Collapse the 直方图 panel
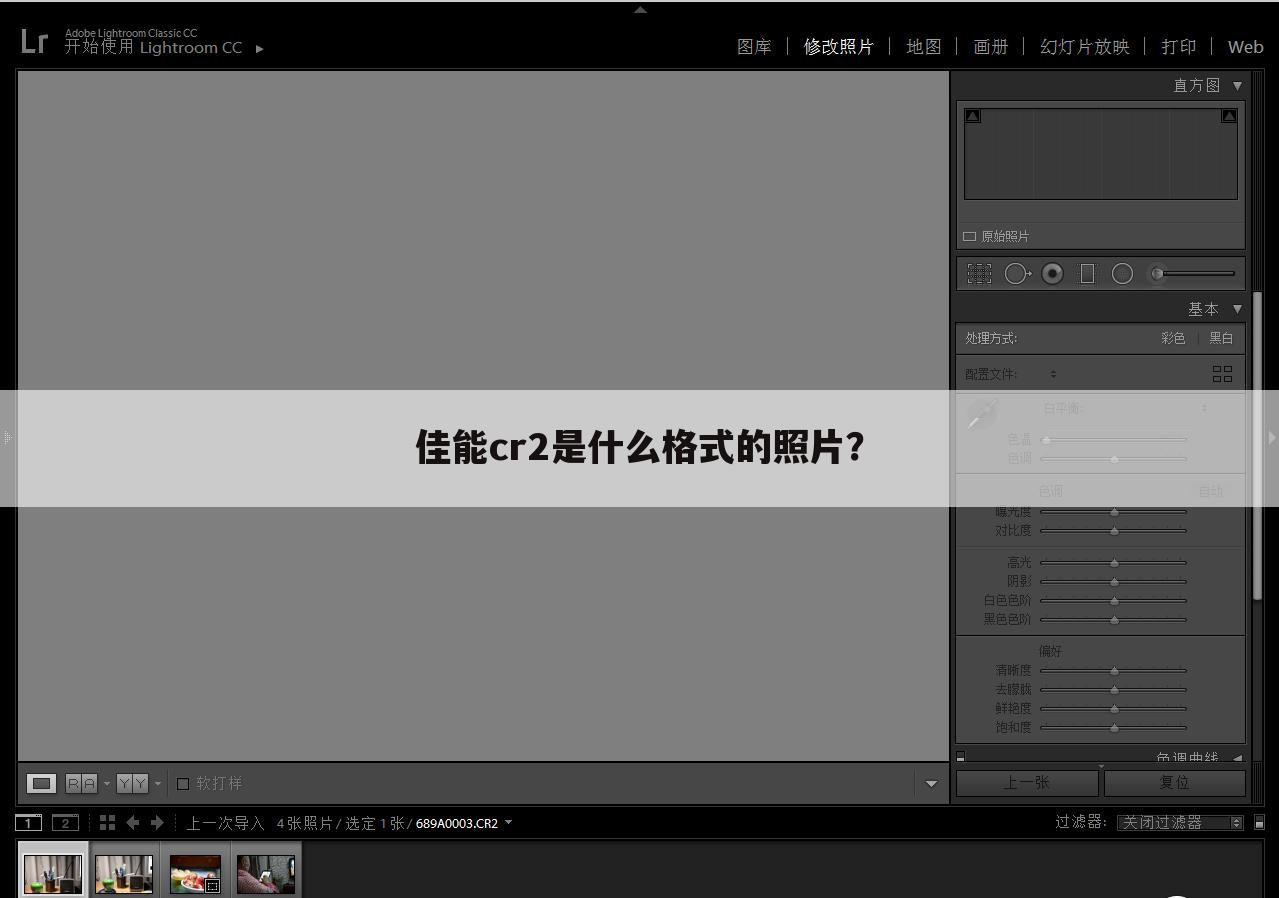 [1237, 86]
